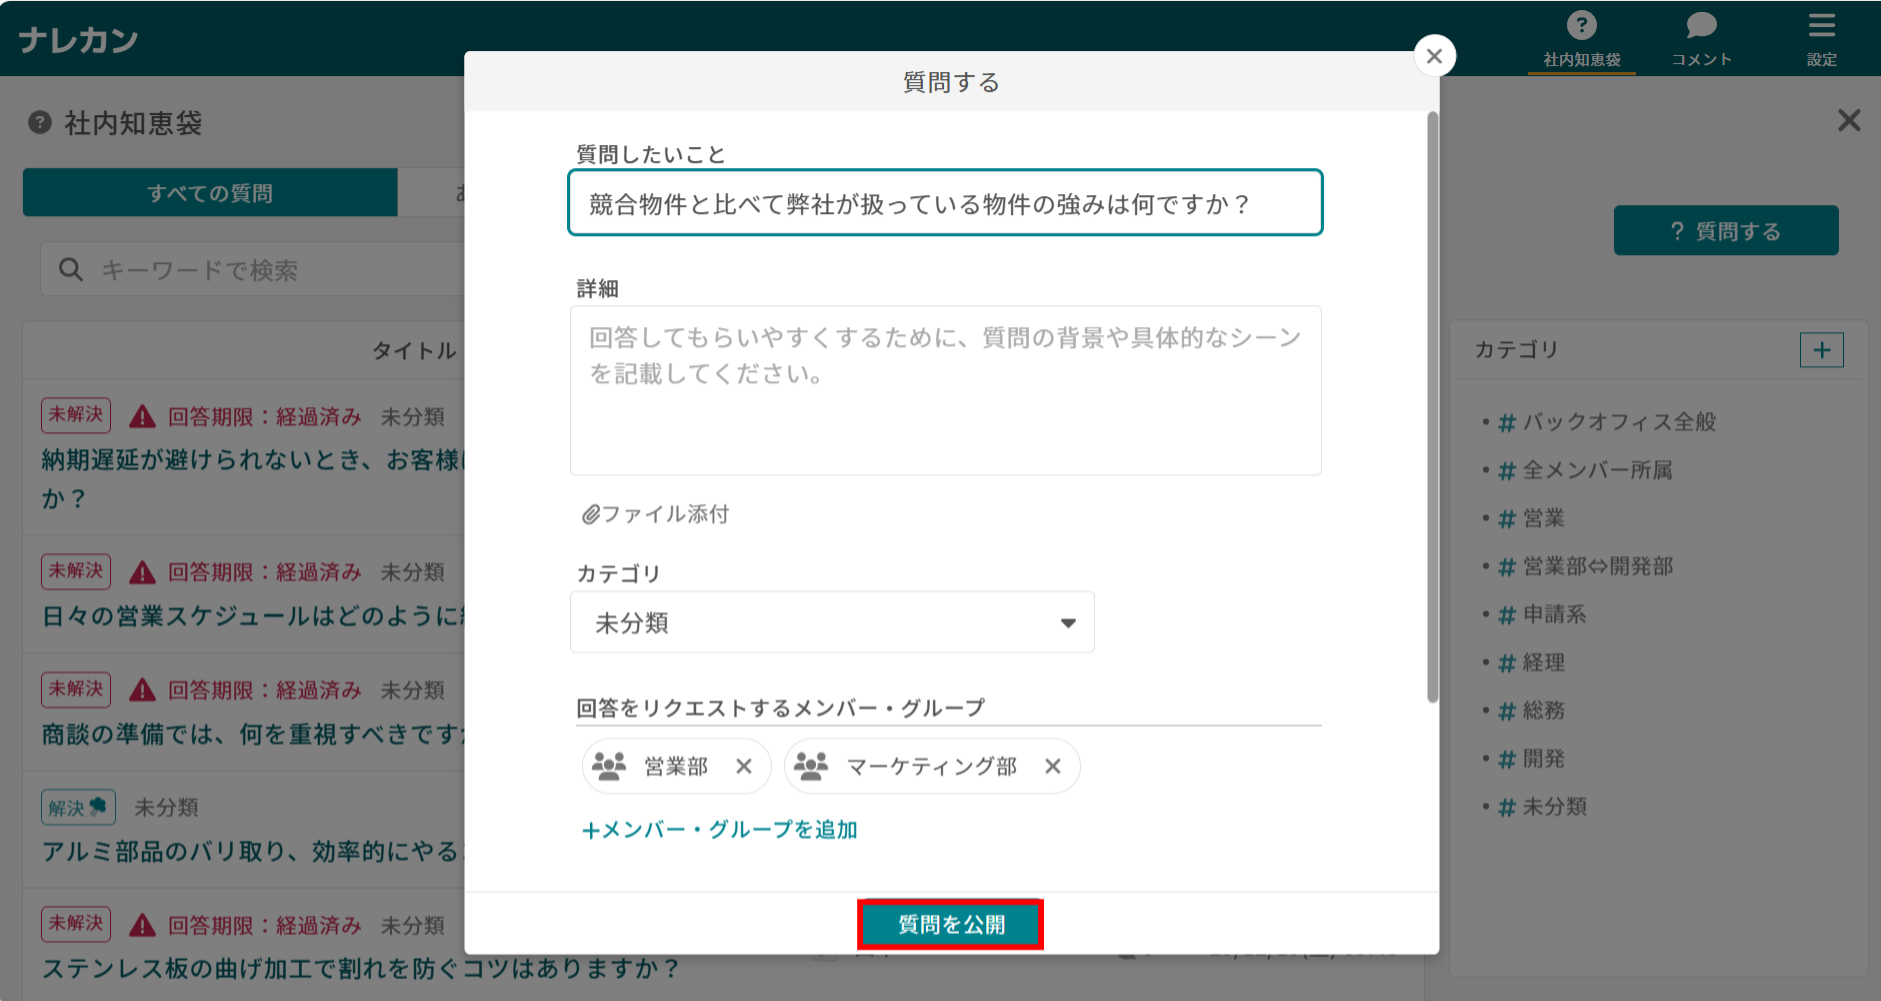
Task: Click the help icon next to 社内知恵袋 heading
Action: point(37,123)
